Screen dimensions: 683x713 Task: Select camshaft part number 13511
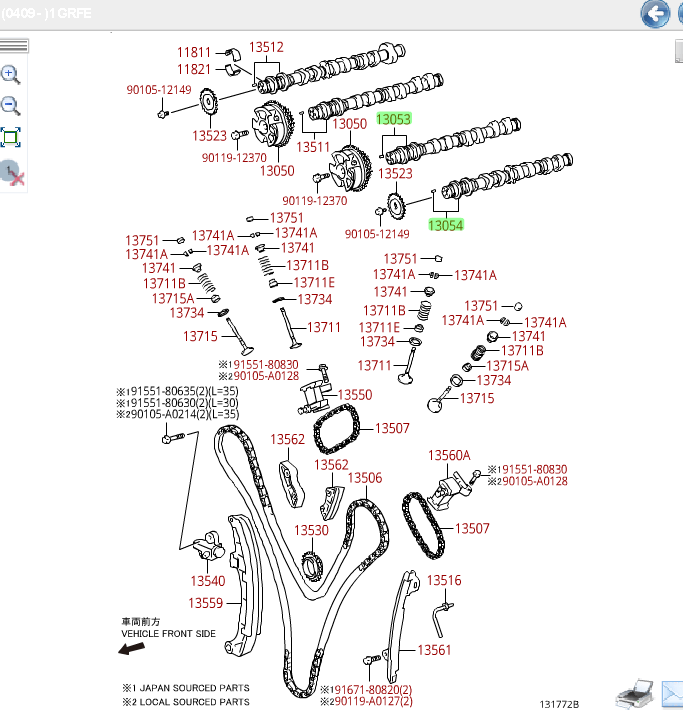(313, 147)
